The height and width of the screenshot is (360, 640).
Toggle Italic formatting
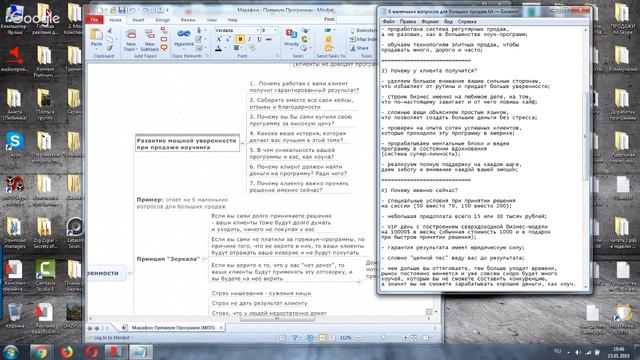249,39
